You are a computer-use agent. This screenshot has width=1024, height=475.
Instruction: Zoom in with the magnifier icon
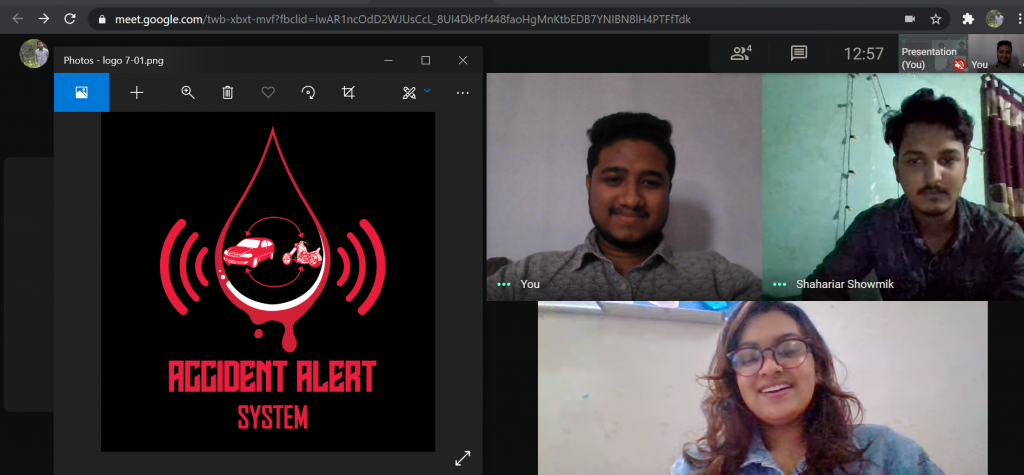187,92
